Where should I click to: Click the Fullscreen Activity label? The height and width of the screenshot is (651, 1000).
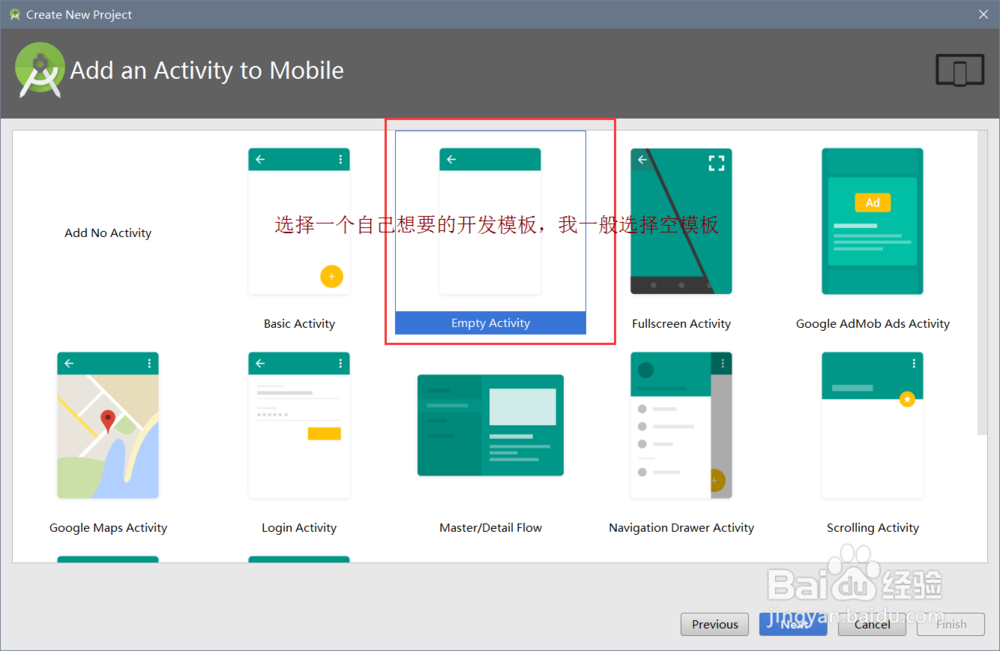click(681, 324)
